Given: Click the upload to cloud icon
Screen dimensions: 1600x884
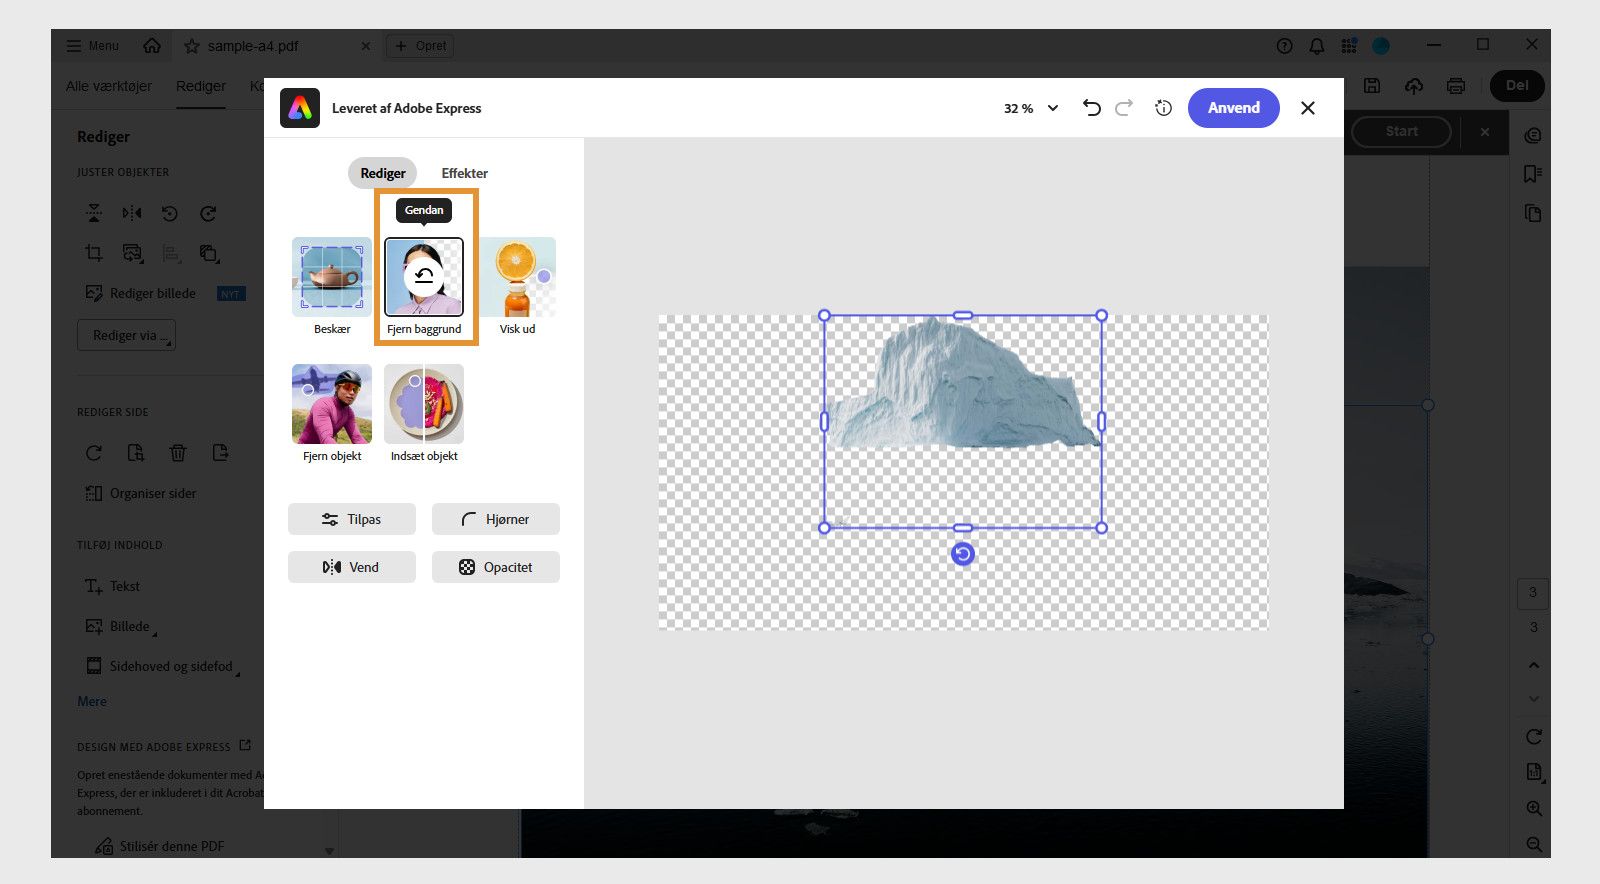Looking at the screenshot, I should 1414,86.
